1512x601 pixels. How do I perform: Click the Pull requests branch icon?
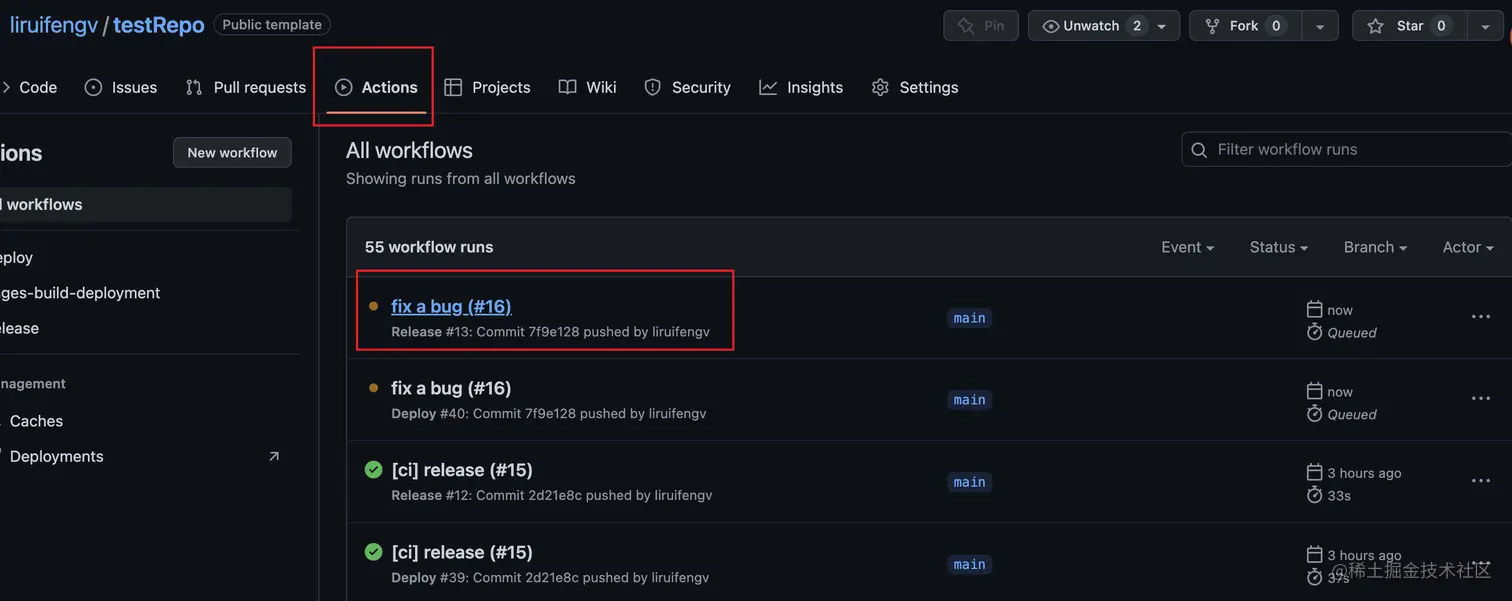[194, 87]
